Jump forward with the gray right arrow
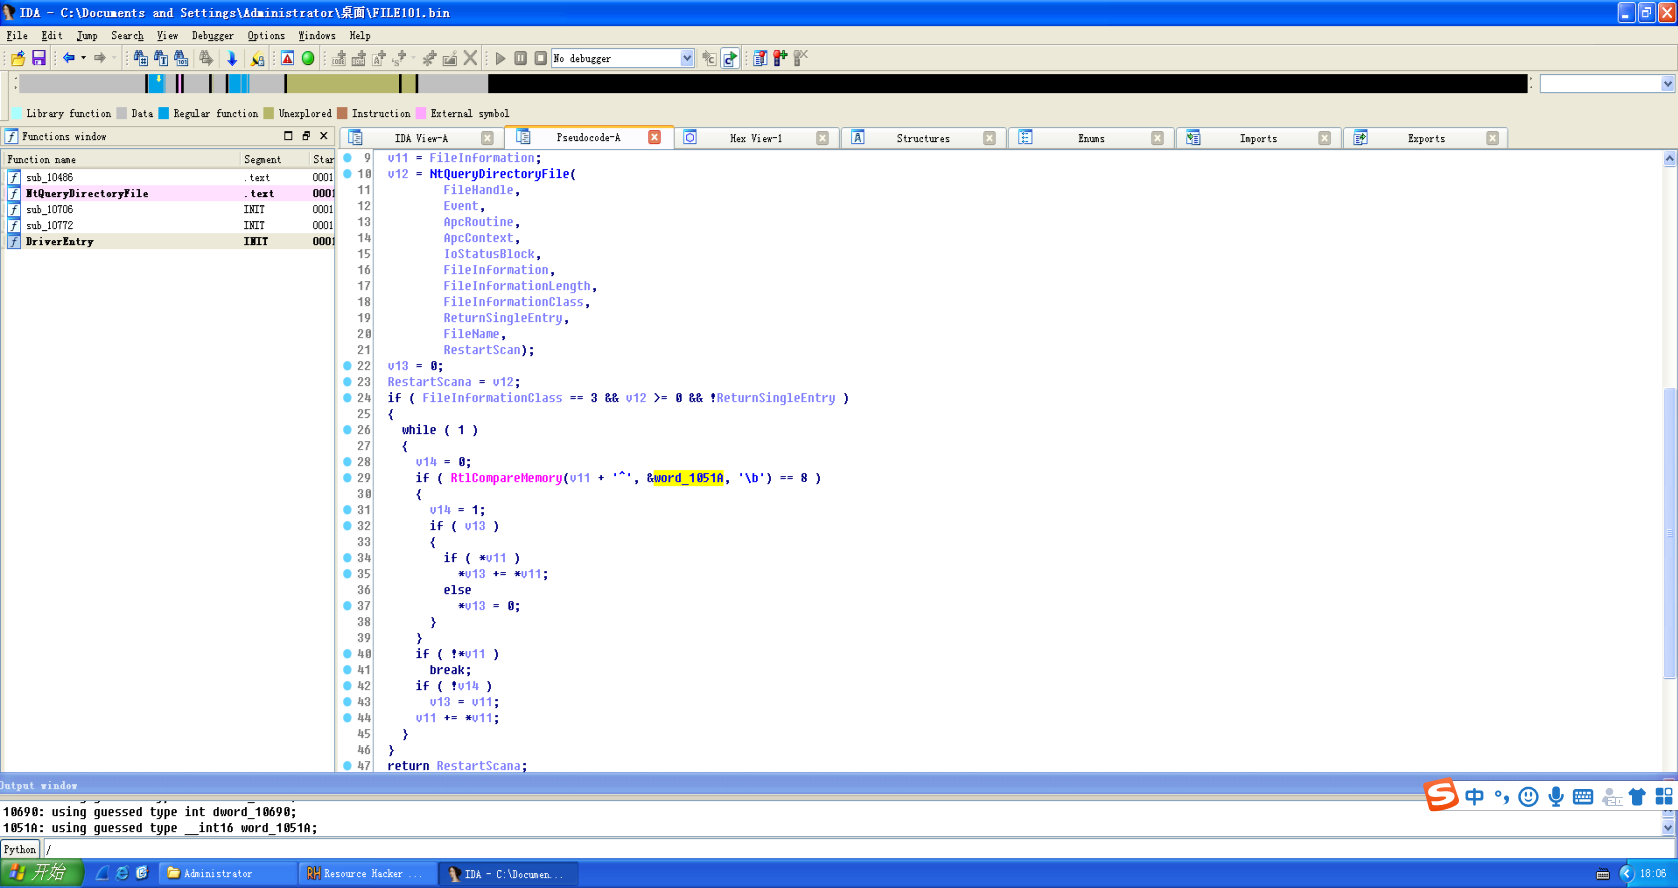Image resolution: width=1678 pixels, height=888 pixels. [x=99, y=58]
